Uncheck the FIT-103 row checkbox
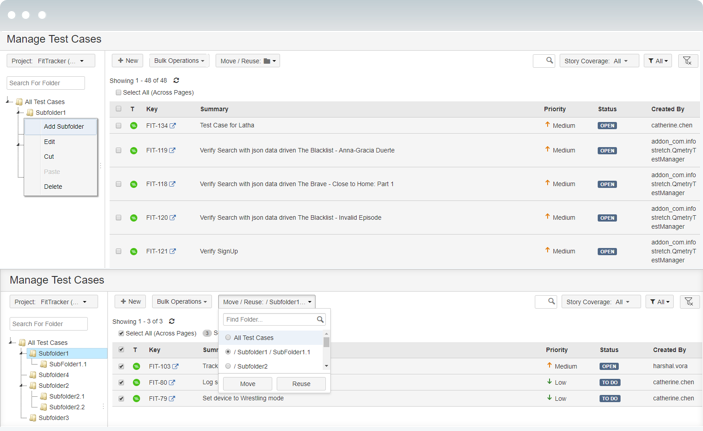The image size is (703, 431). pyautogui.click(x=121, y=366)
